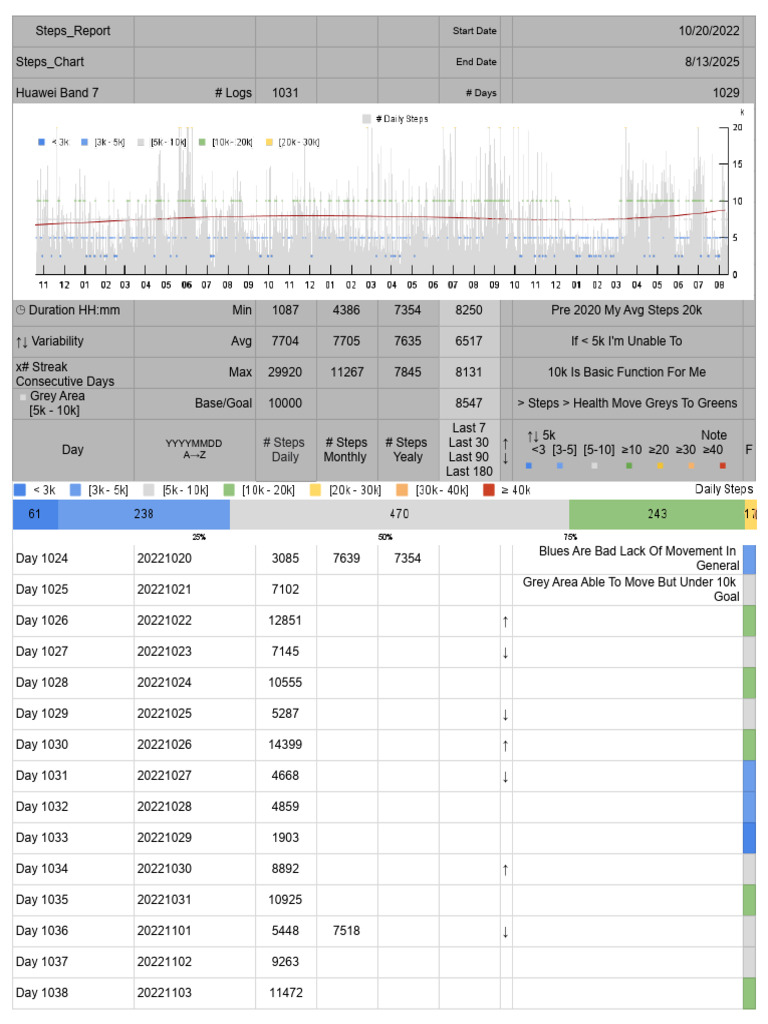The height and width of the screenshot is (1024, 768).
Task: Select steps value 14399
Action: [285, 745]
